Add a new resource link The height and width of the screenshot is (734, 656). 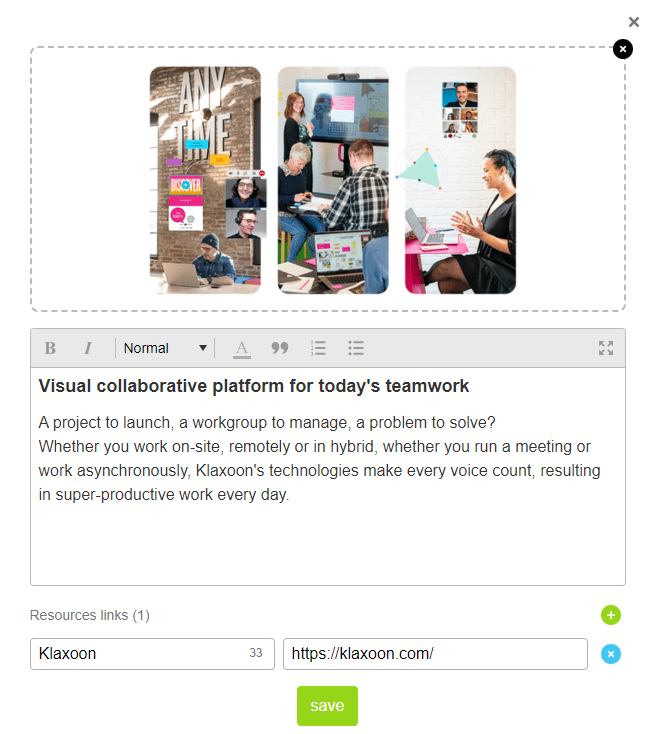pos(611,615)
